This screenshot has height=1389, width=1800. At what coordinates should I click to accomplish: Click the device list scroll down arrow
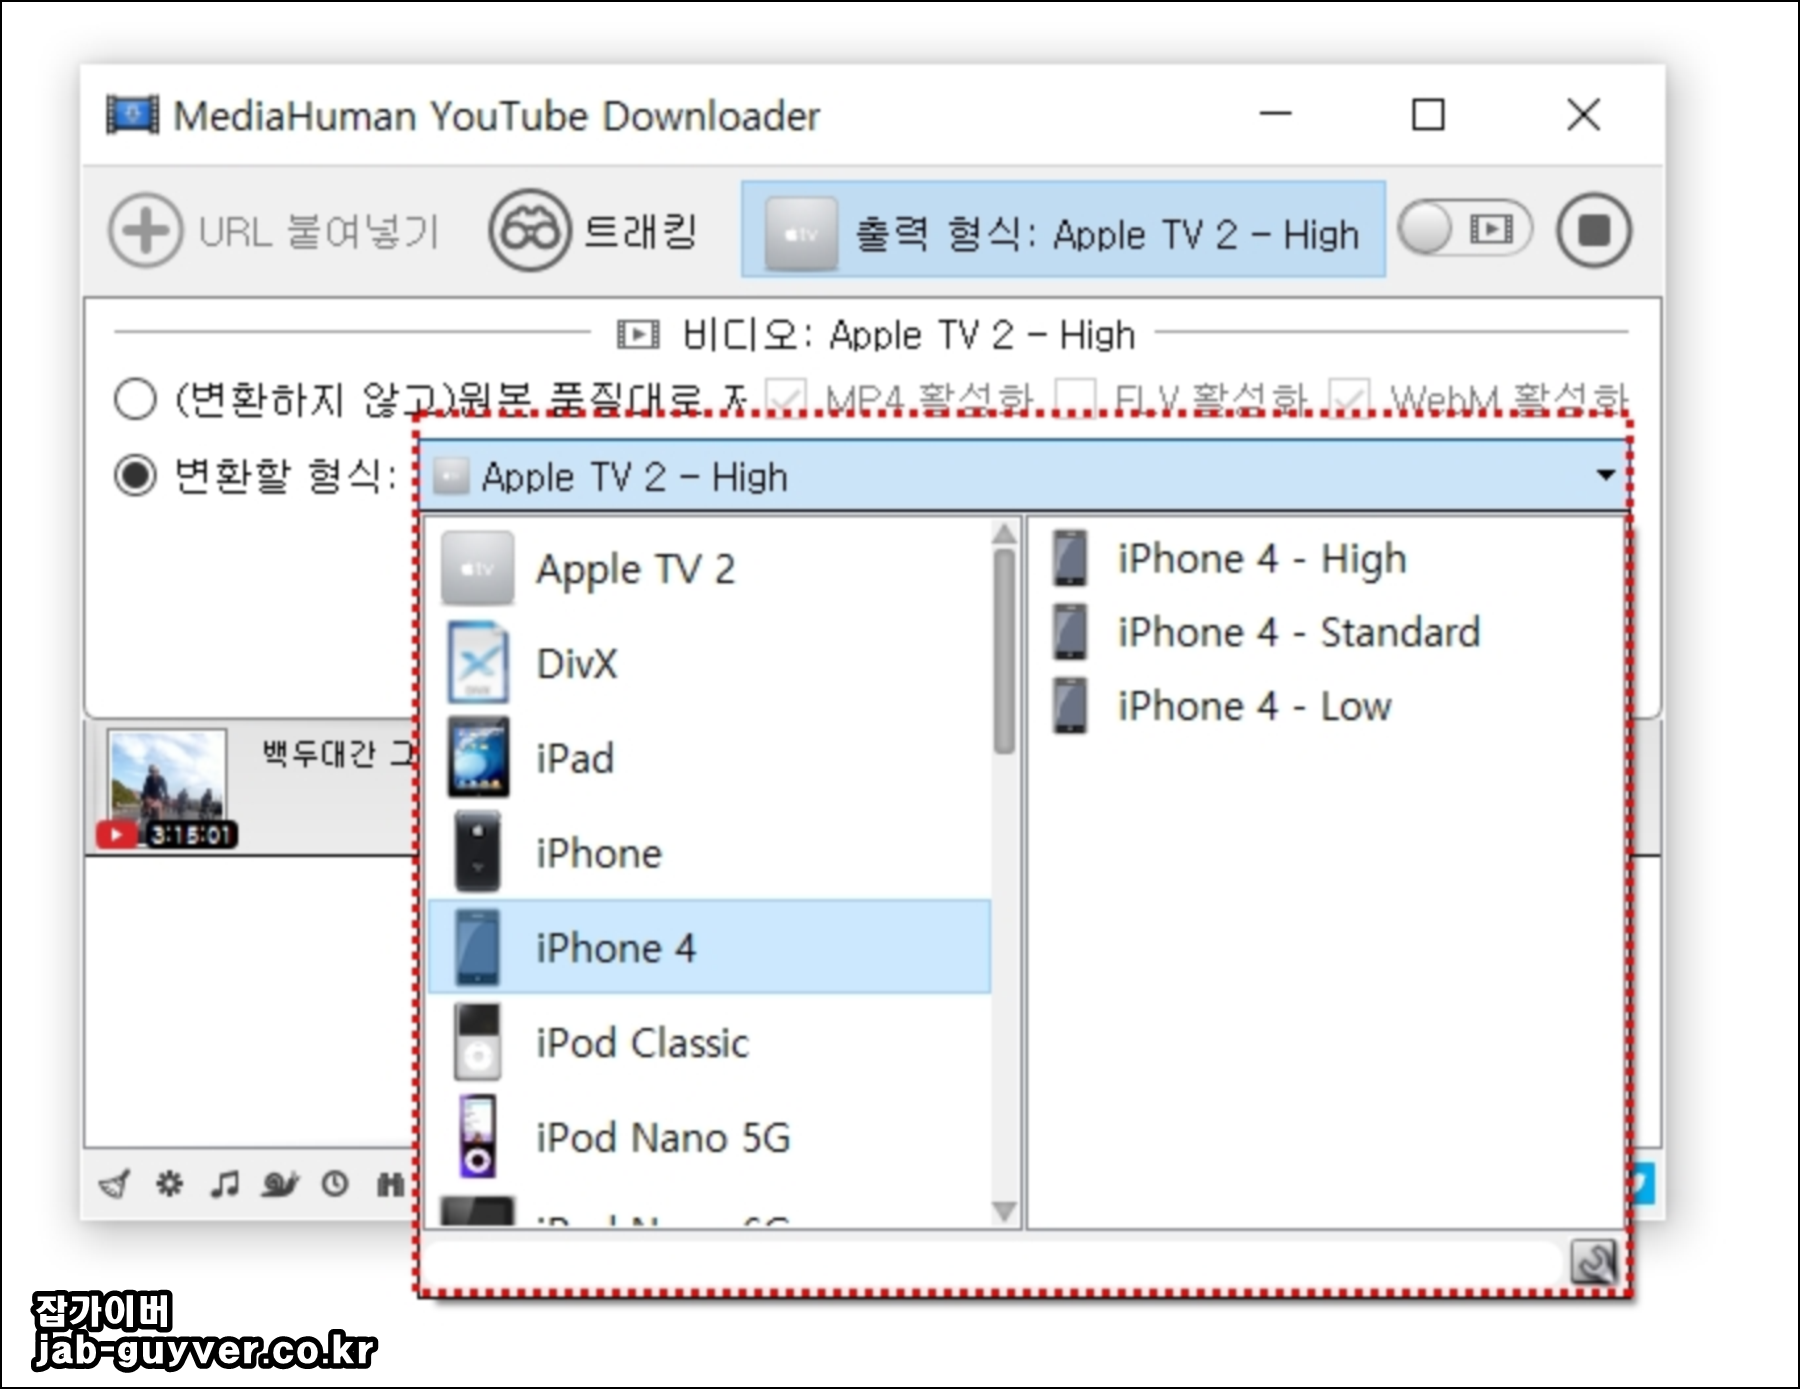pos(1004,1211)
